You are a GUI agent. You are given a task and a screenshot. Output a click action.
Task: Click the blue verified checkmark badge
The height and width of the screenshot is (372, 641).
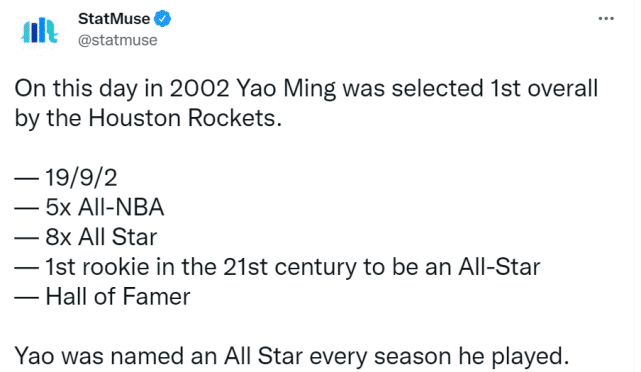(x=162, y=19)
